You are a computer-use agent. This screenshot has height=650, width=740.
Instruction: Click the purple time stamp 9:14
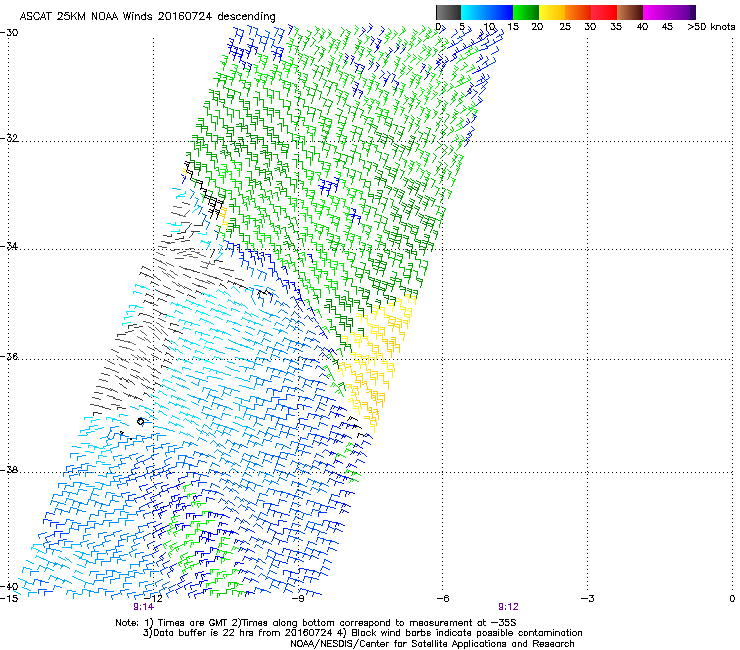tap(143, 607)
